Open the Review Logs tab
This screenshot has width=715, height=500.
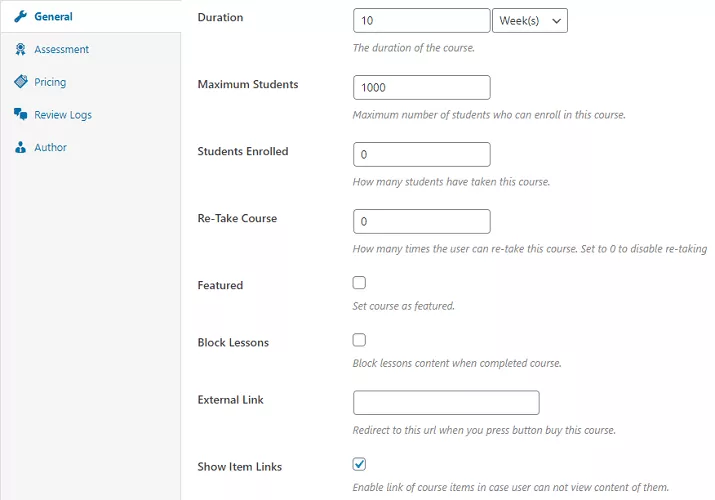click(x=62, y=115)
